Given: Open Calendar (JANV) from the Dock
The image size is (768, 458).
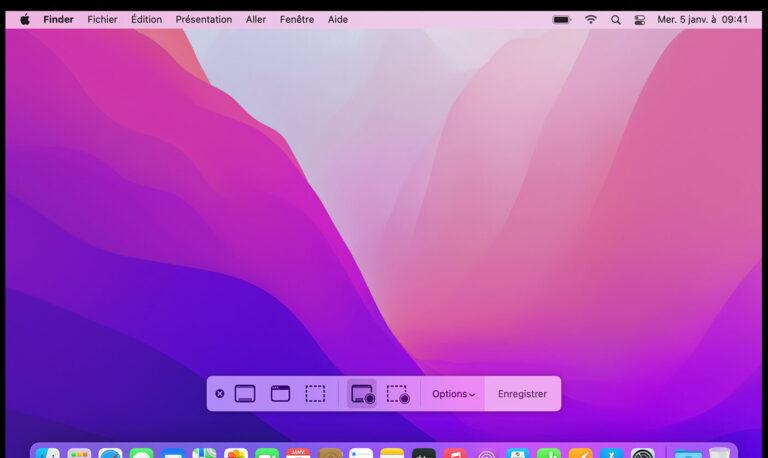Looking at the screenshot, I should tap(298, 453).
